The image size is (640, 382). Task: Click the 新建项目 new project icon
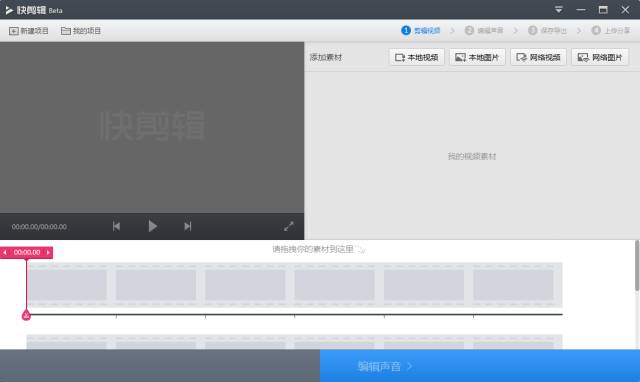14,31
